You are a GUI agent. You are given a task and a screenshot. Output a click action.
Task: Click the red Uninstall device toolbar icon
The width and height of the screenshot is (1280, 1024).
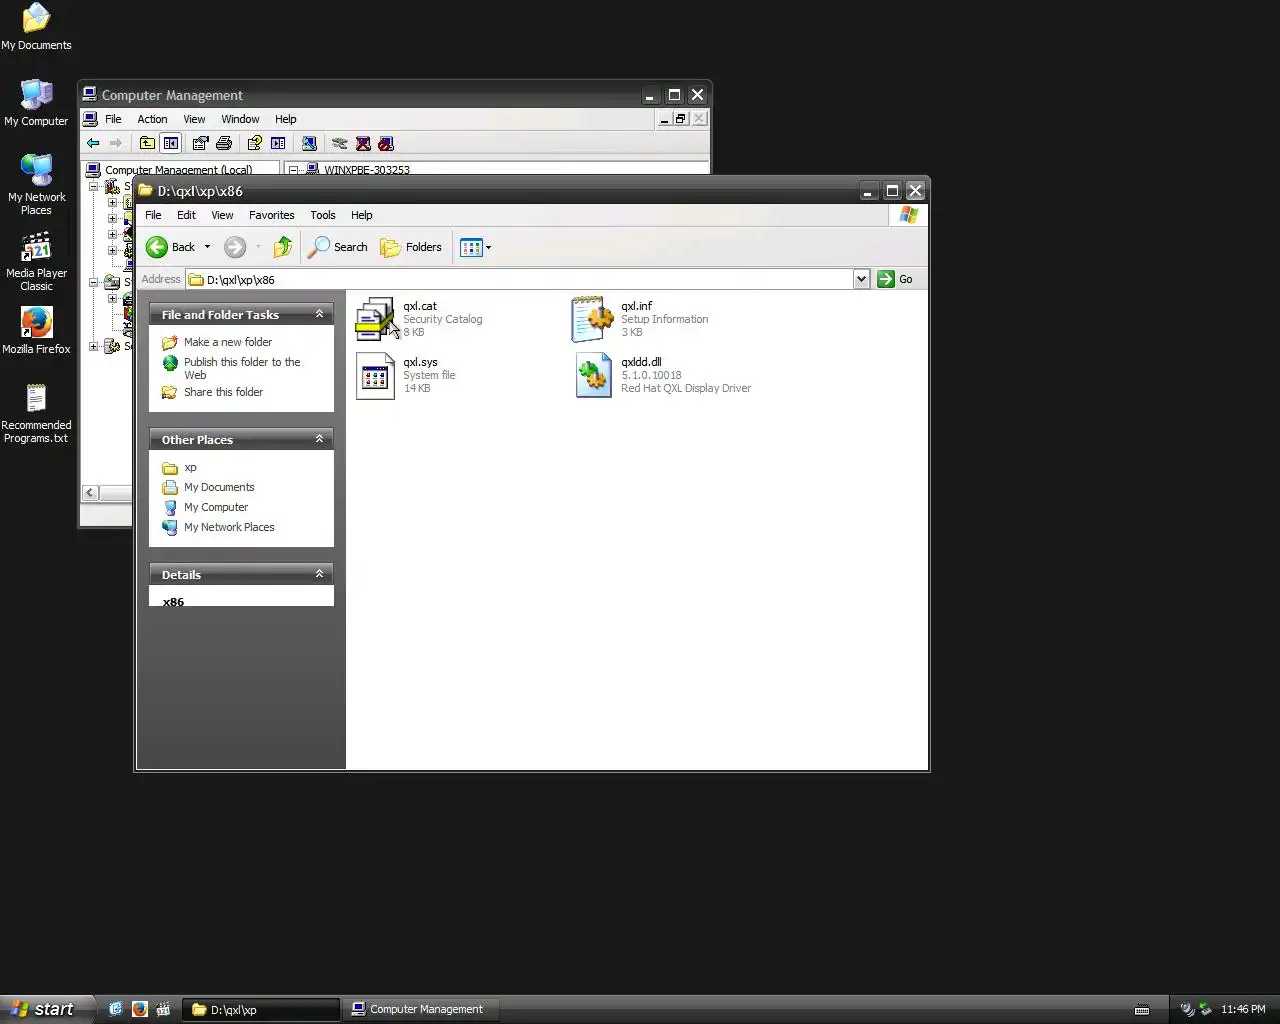tap(363, 143)
